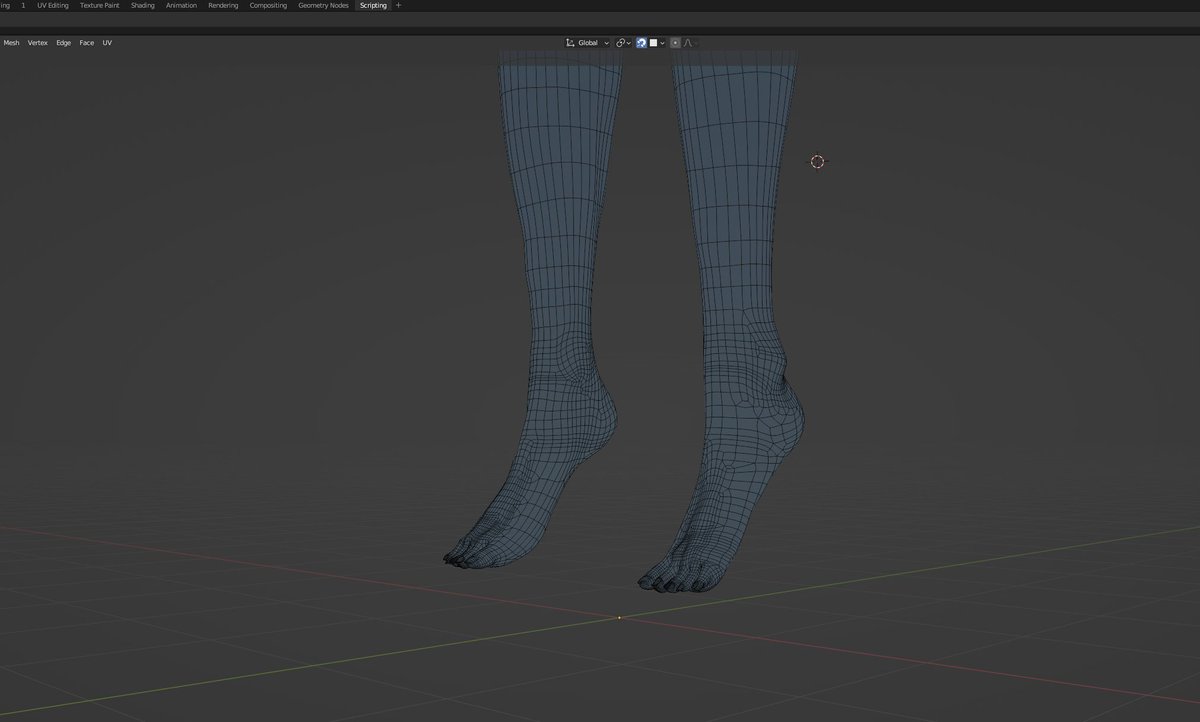Open the Face menu
This screenshot has height=722, width=1200.
pyautogui.click(x=87, y=43)
